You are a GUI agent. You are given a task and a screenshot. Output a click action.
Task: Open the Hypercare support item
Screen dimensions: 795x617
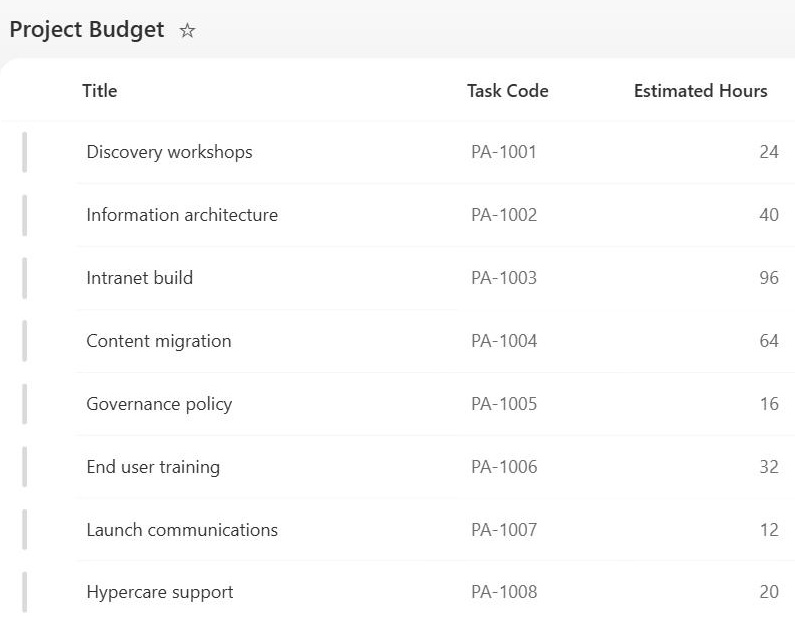pos(160,592)
